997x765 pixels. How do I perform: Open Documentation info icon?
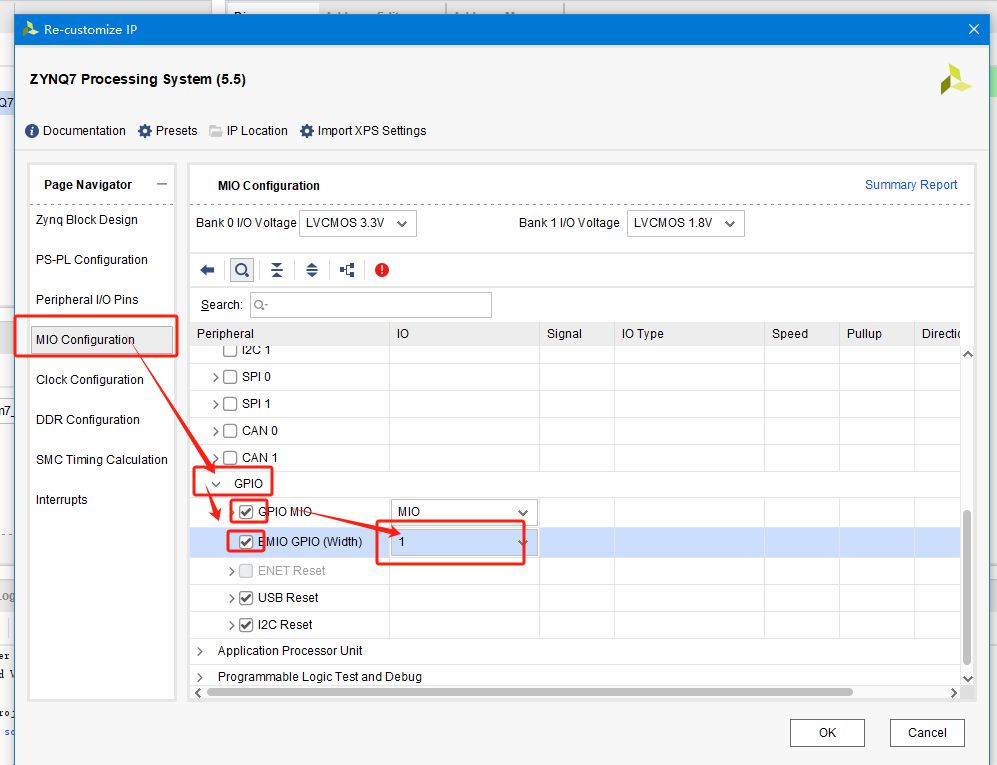(32, 131)
